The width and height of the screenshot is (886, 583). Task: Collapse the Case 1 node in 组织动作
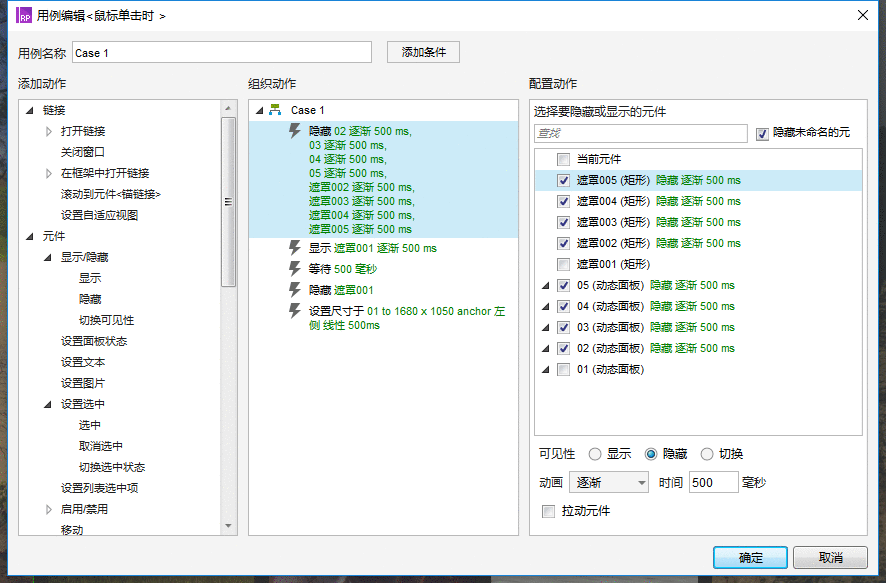click(x=260, y=110)
